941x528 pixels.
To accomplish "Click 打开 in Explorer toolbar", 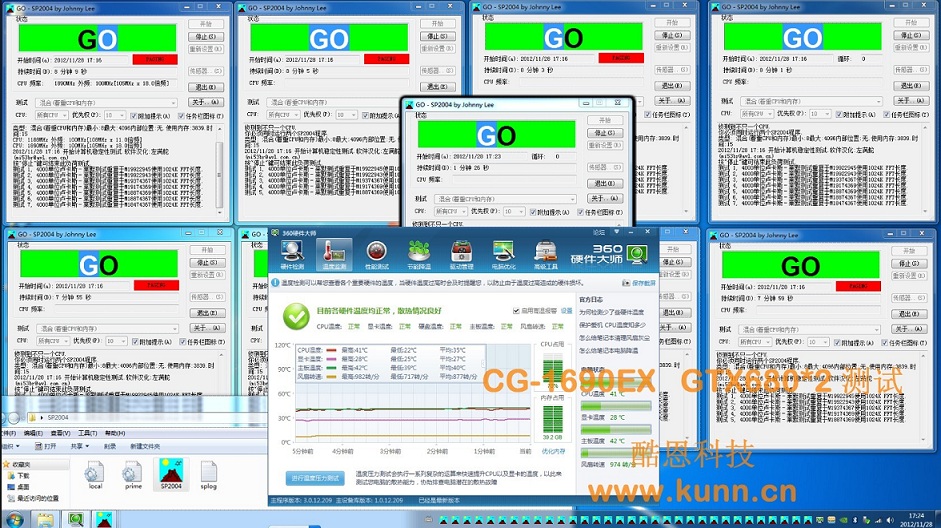I will pyautogui.click(x=46, y=446).
